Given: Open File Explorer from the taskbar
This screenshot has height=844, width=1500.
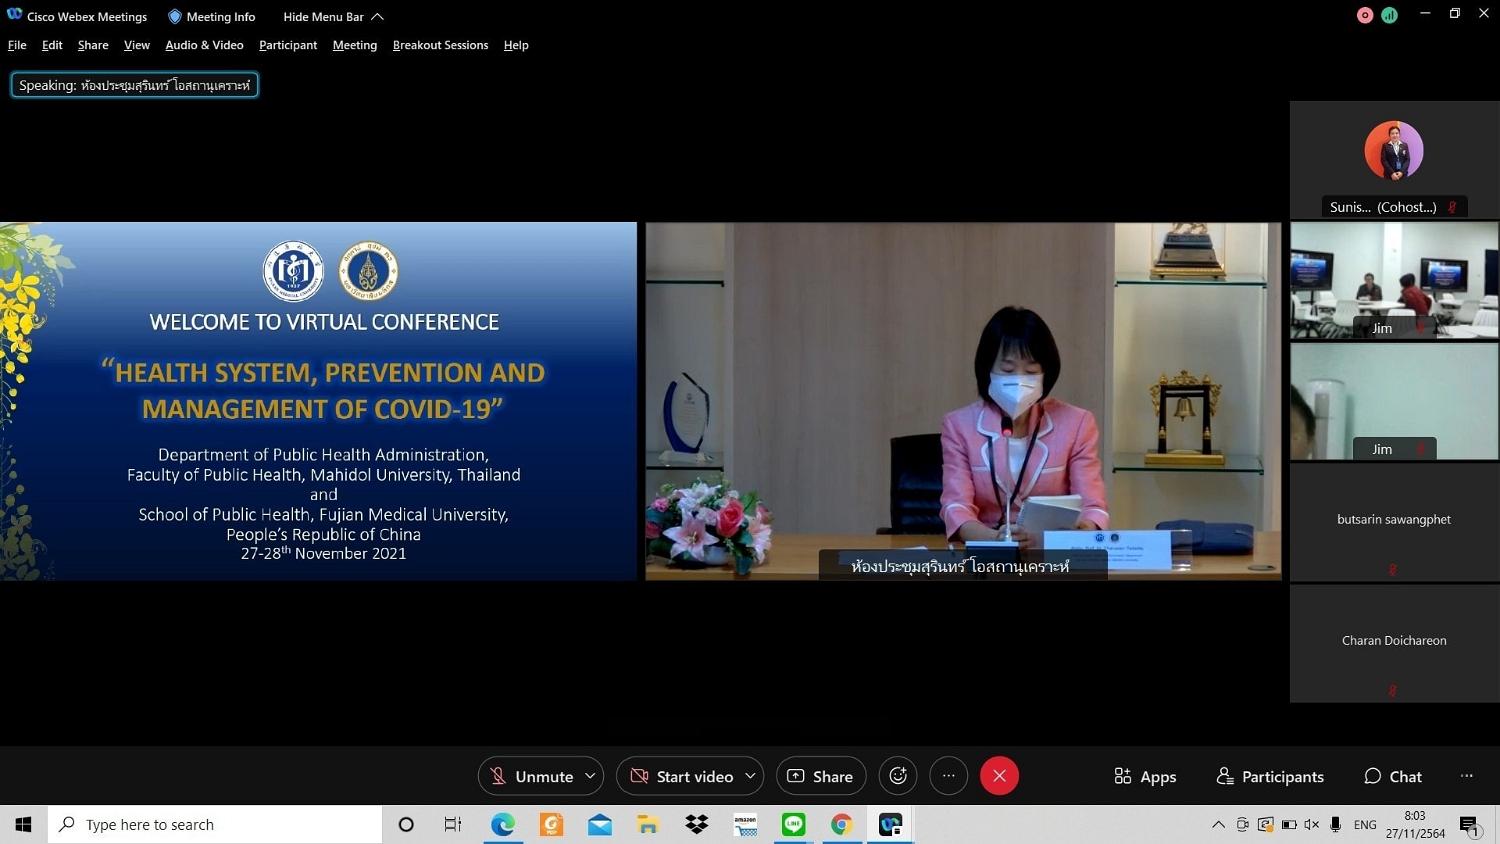Looking at the screenshot, I should click(x=648, y=825).
